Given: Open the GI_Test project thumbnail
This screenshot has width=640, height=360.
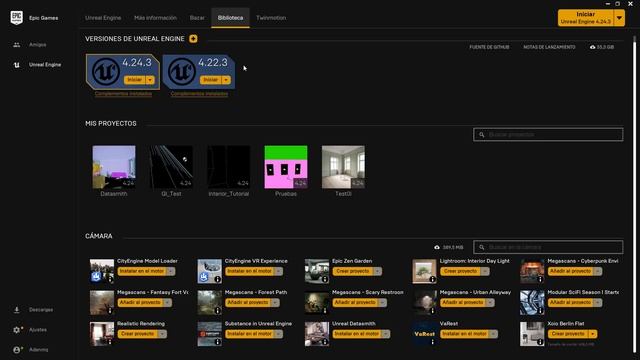Looking at the screenshot, I should click(171, 167).
